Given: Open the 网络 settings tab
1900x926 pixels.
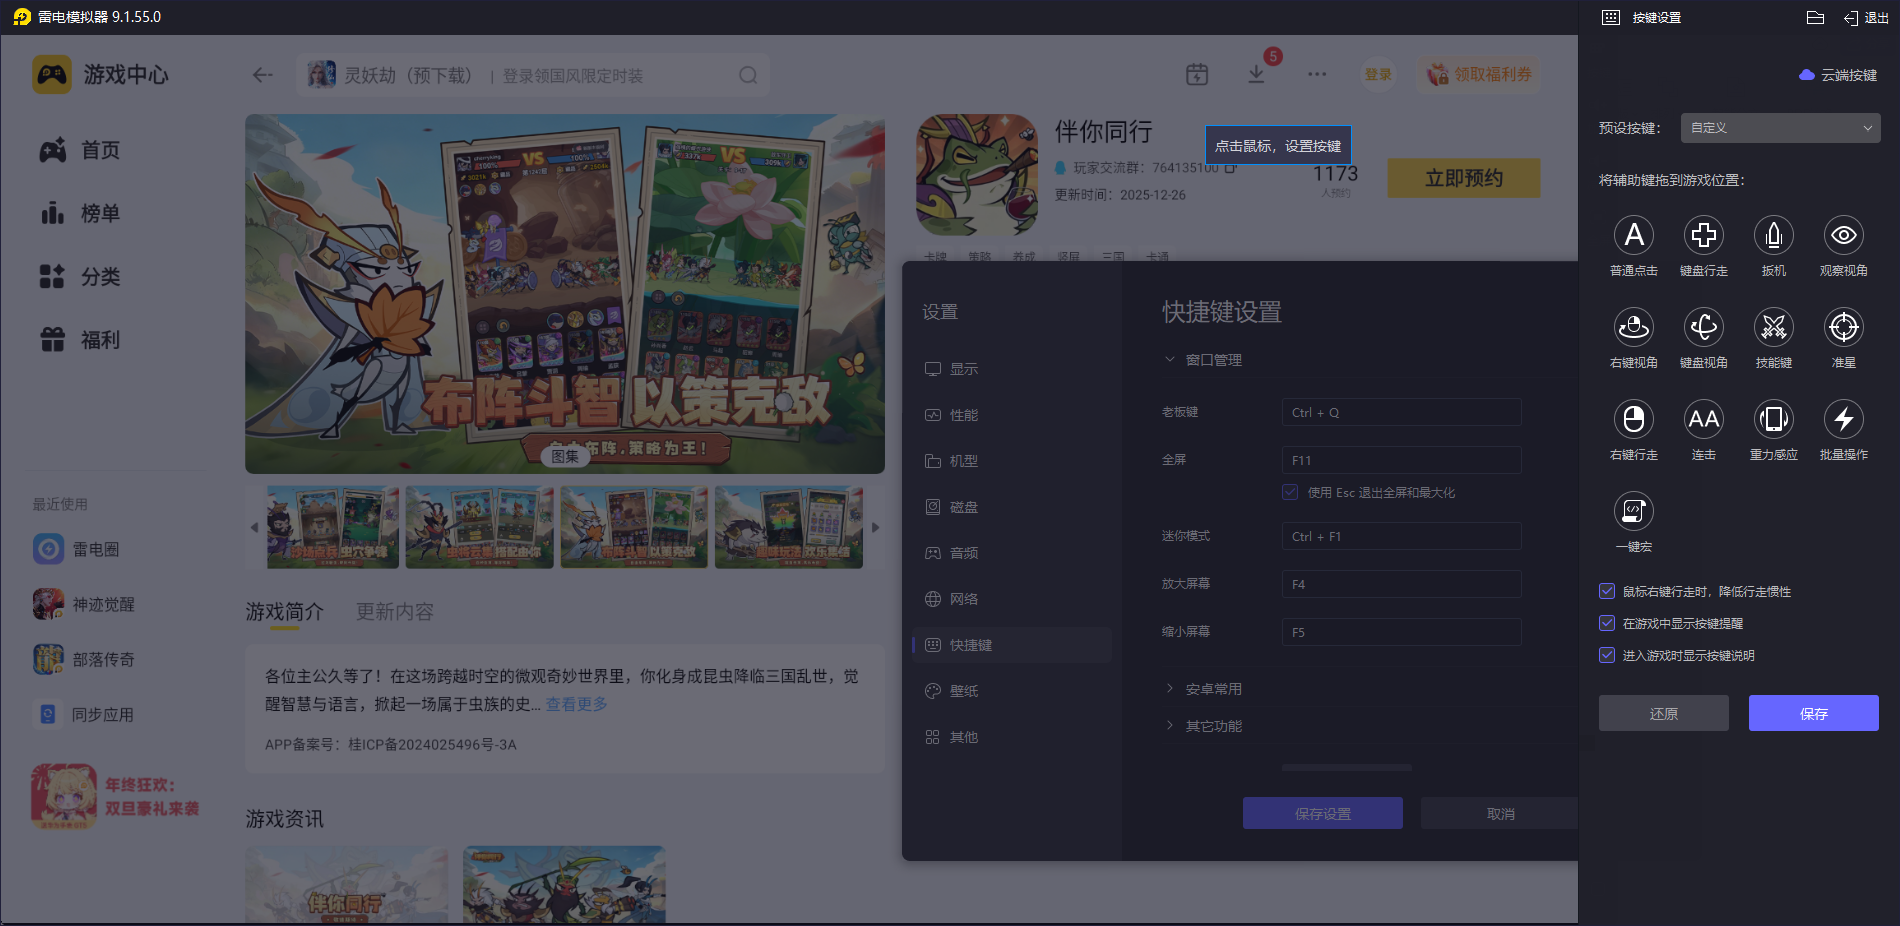Looking at the screenshot, I should point(1012,599).
